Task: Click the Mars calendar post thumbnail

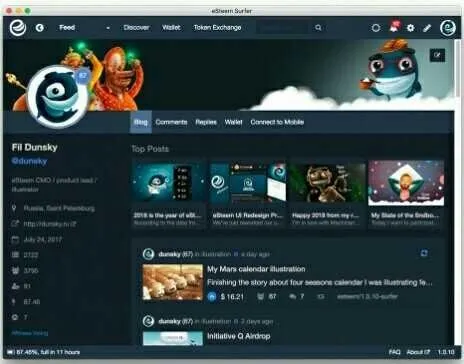Action: tap(173, 282)
